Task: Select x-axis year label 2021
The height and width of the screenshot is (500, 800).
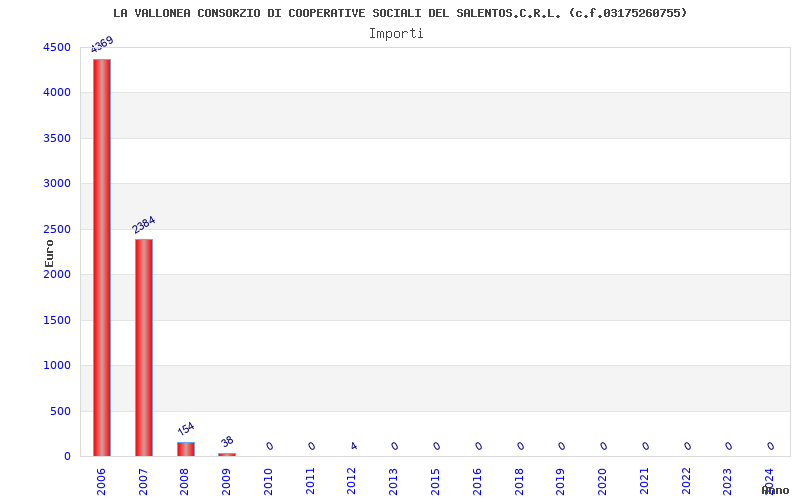Action: point(644,481)
